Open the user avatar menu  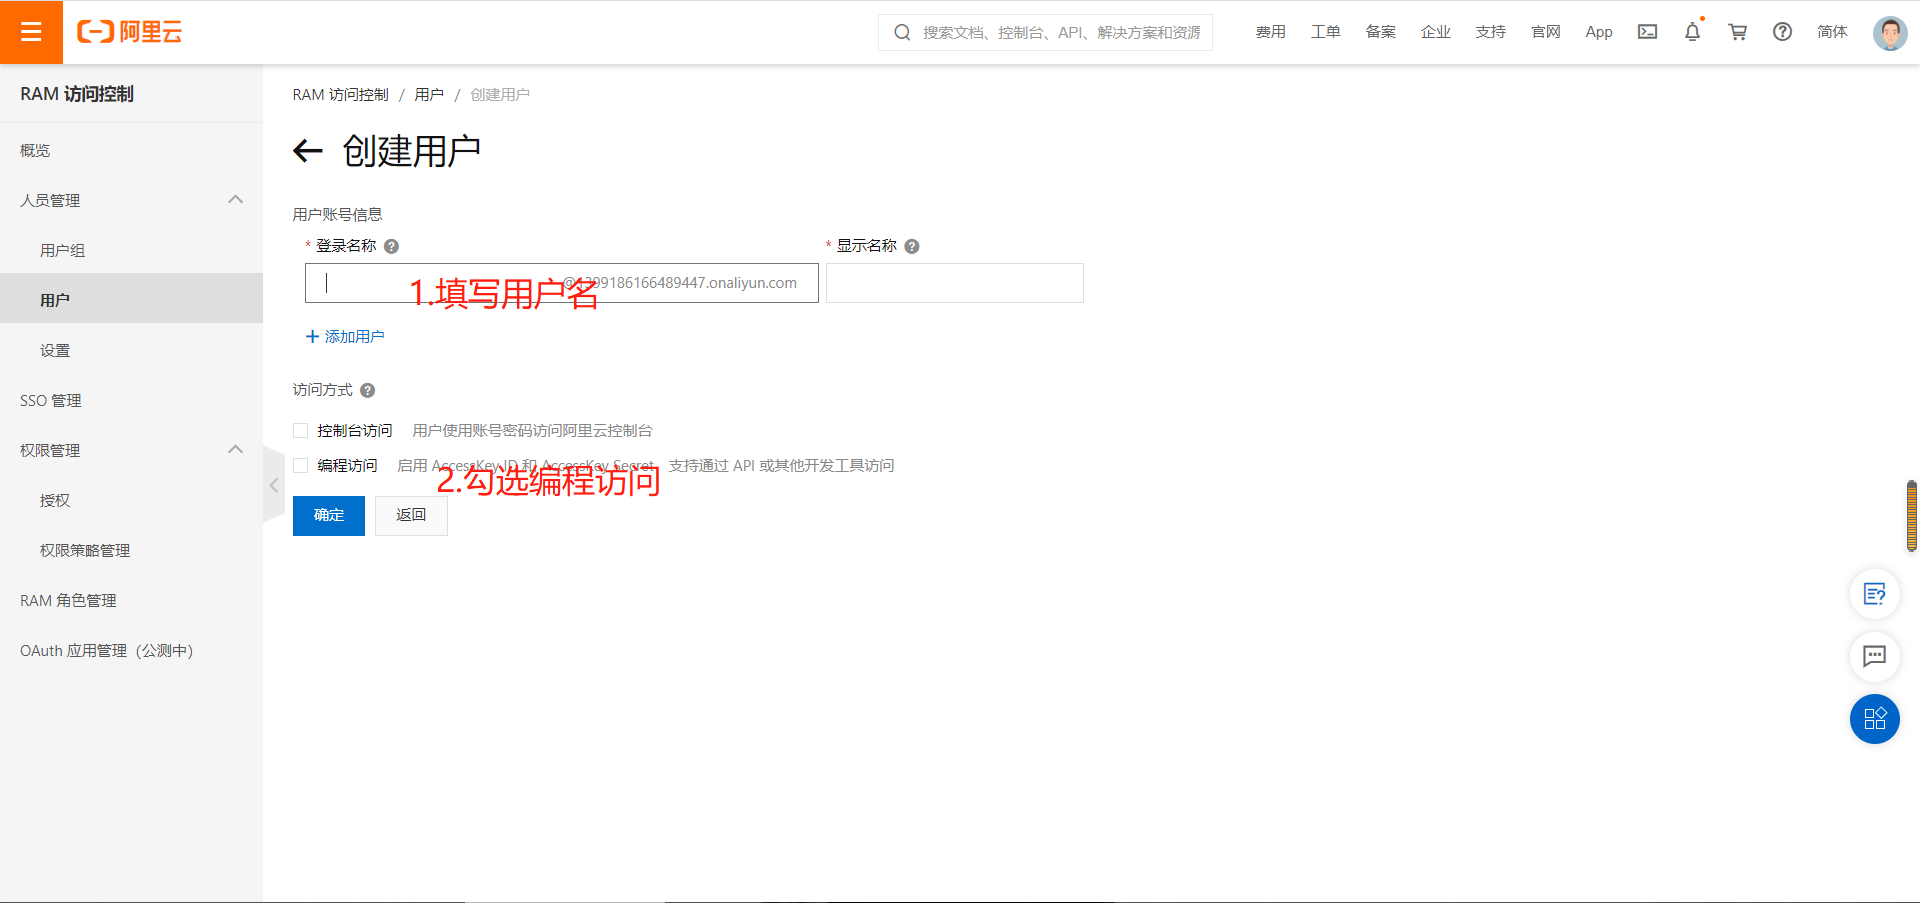pyautogui.click(x=1889, y=33)
